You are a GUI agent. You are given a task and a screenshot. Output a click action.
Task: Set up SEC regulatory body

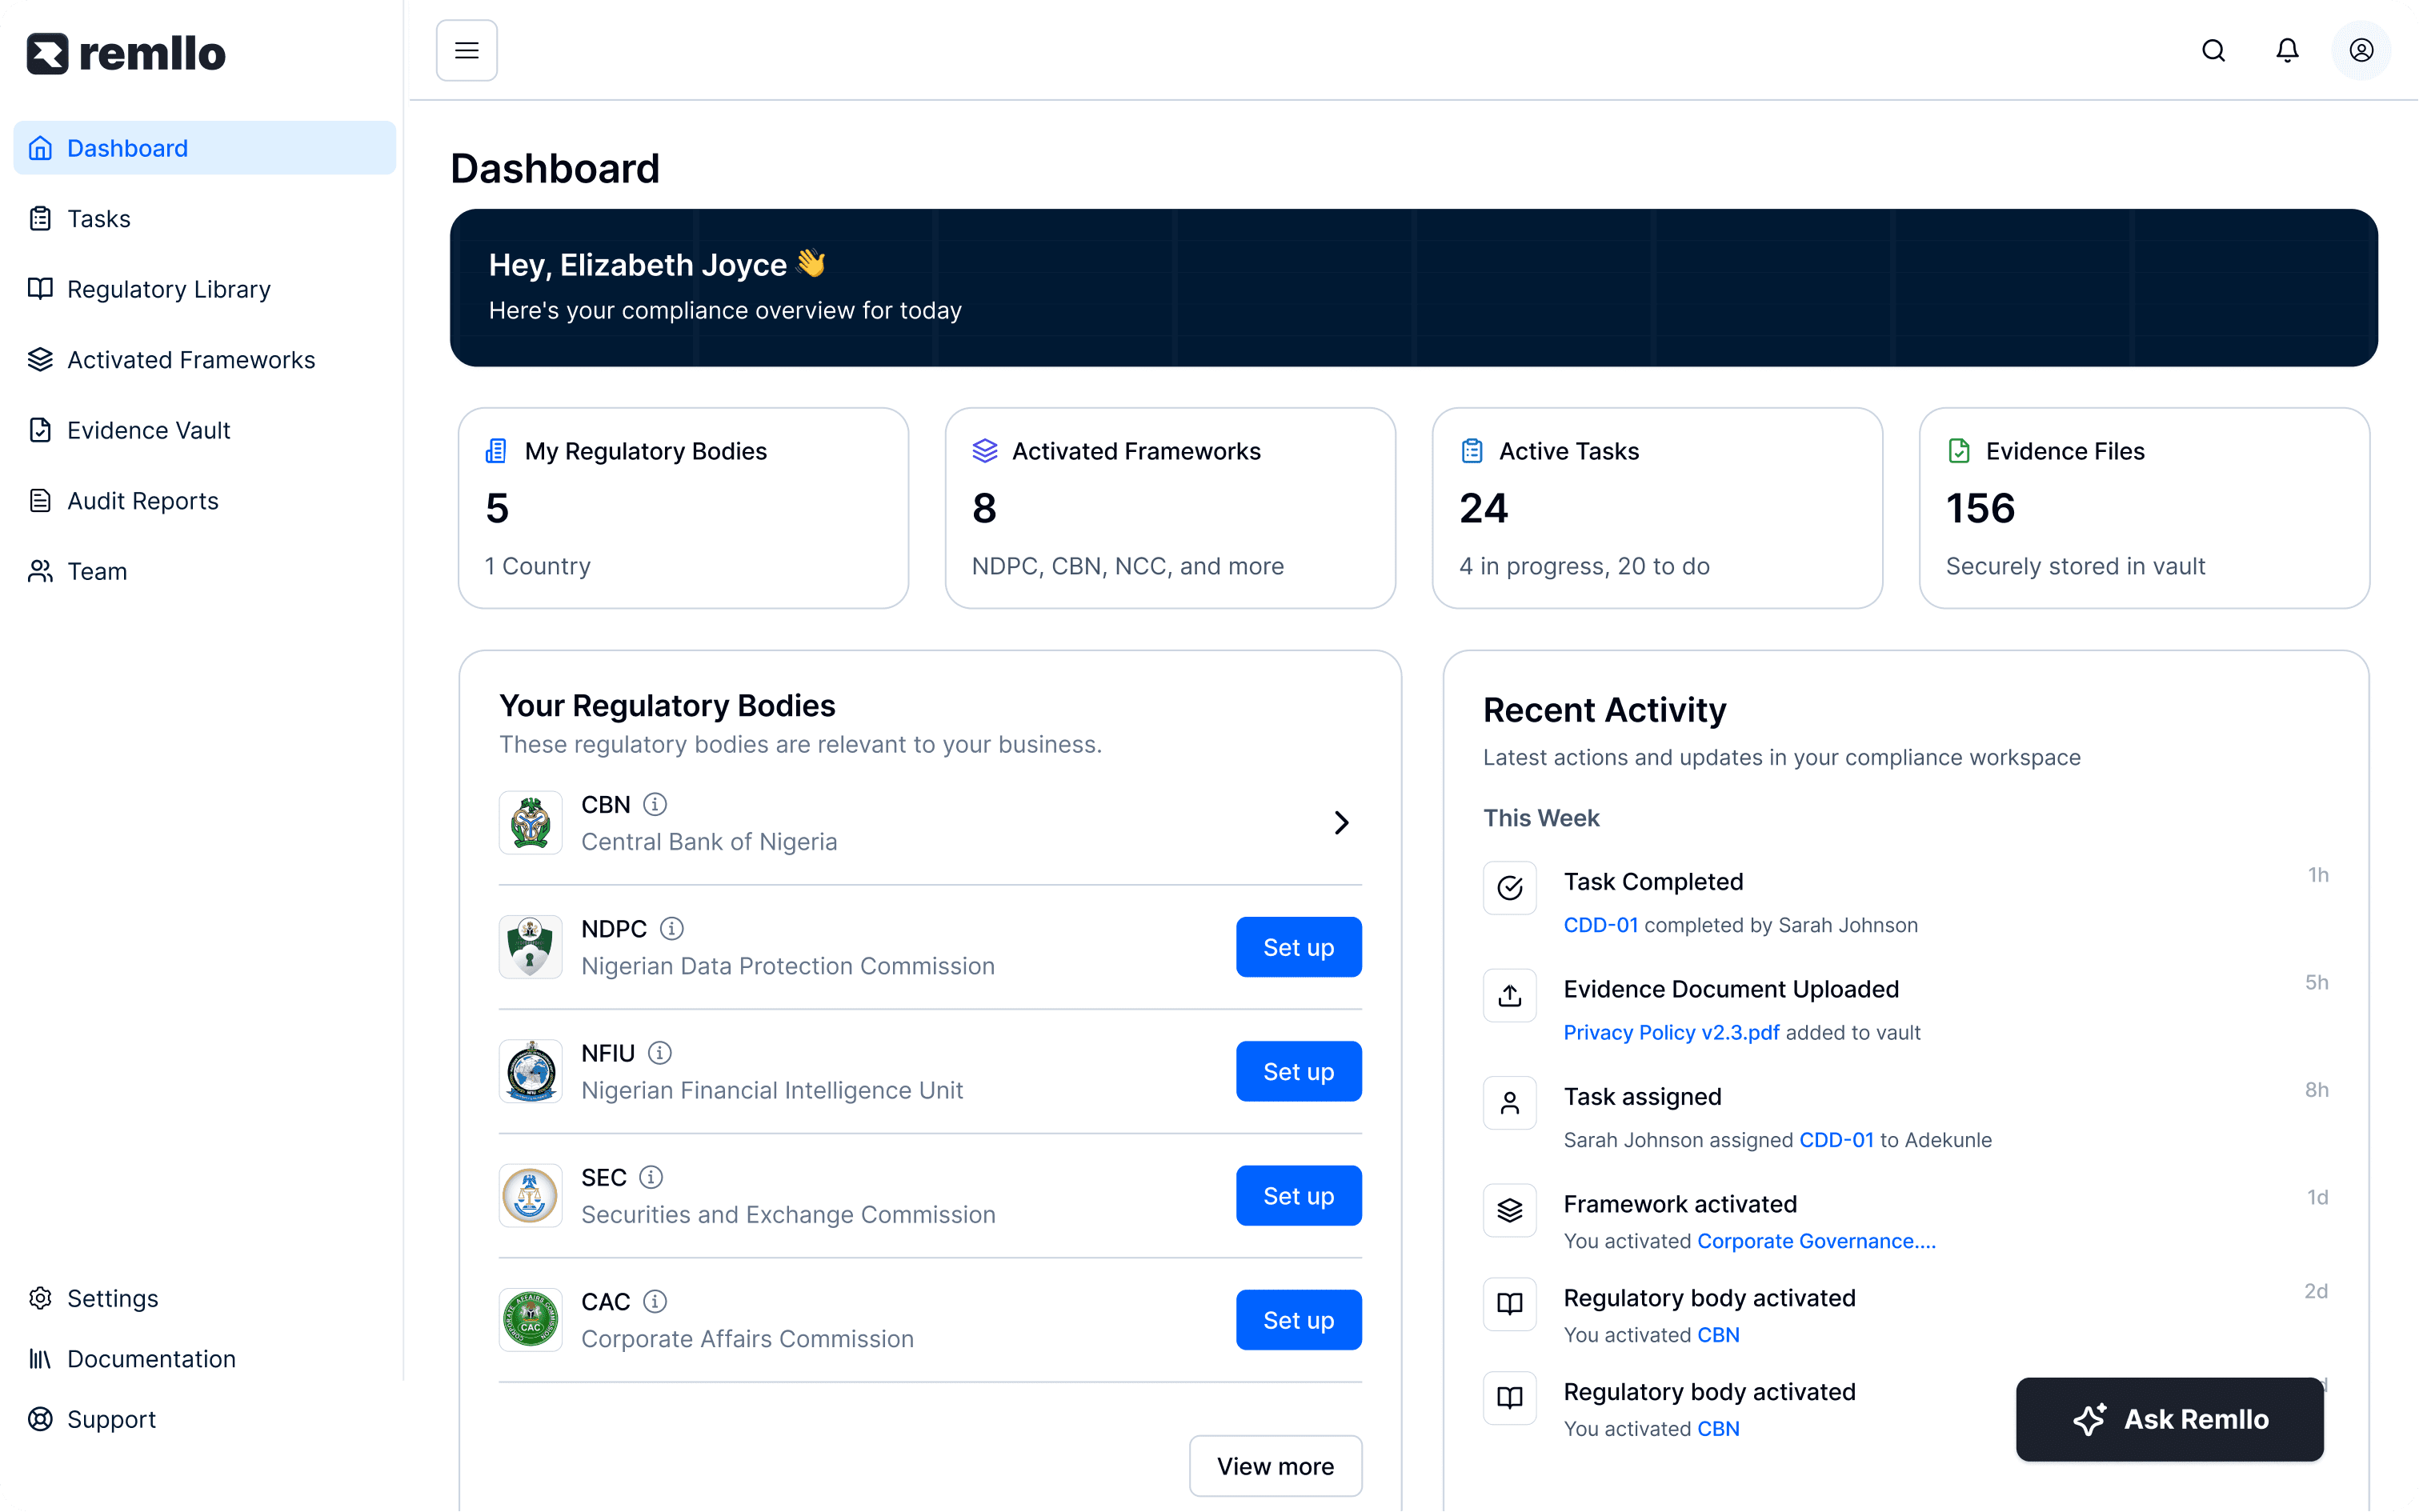[x=1298, y=1195]
